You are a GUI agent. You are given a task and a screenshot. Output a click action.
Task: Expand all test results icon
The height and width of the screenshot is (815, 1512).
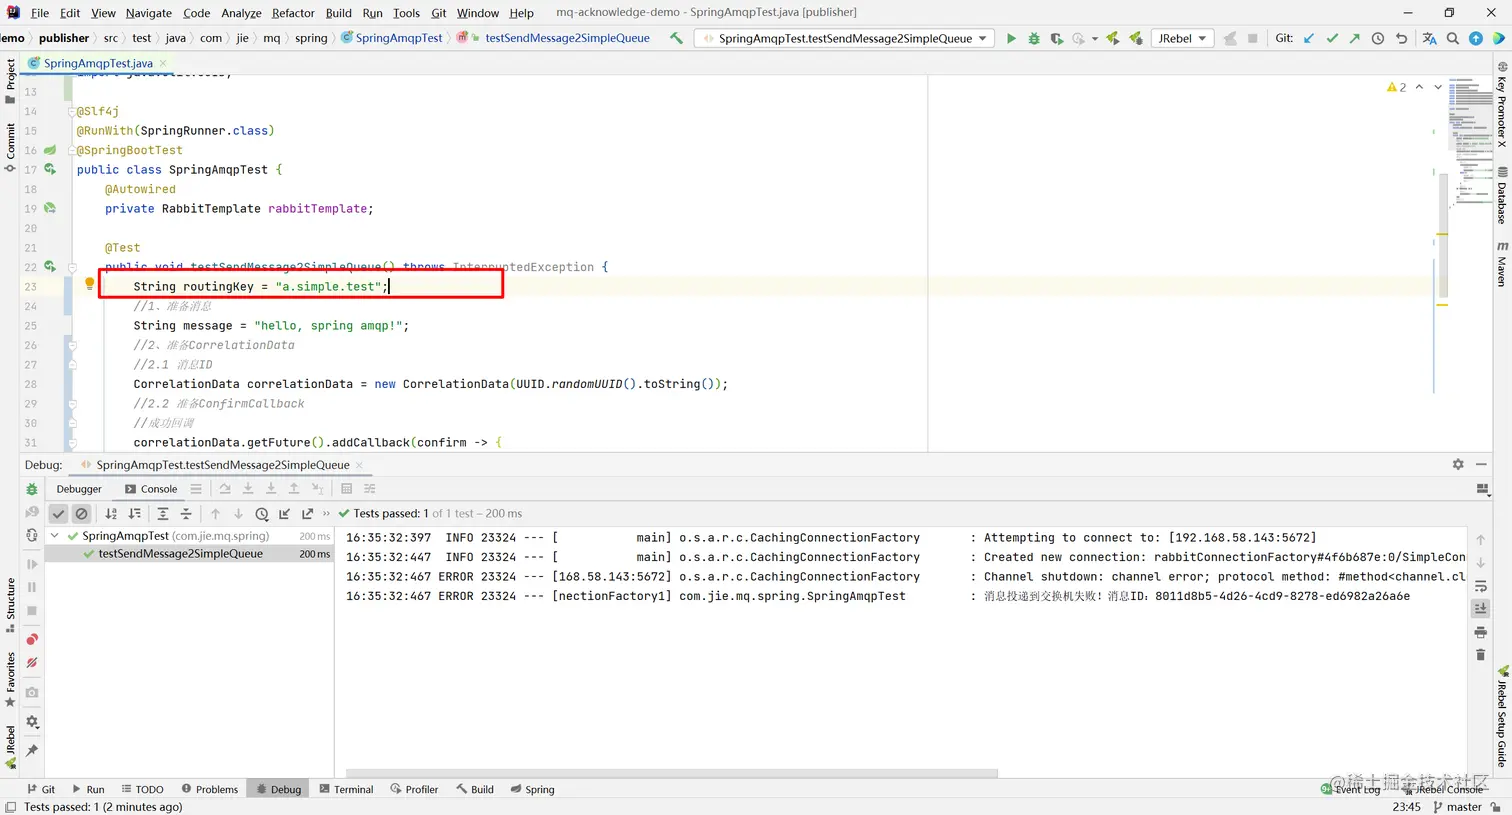pos(163,513)
